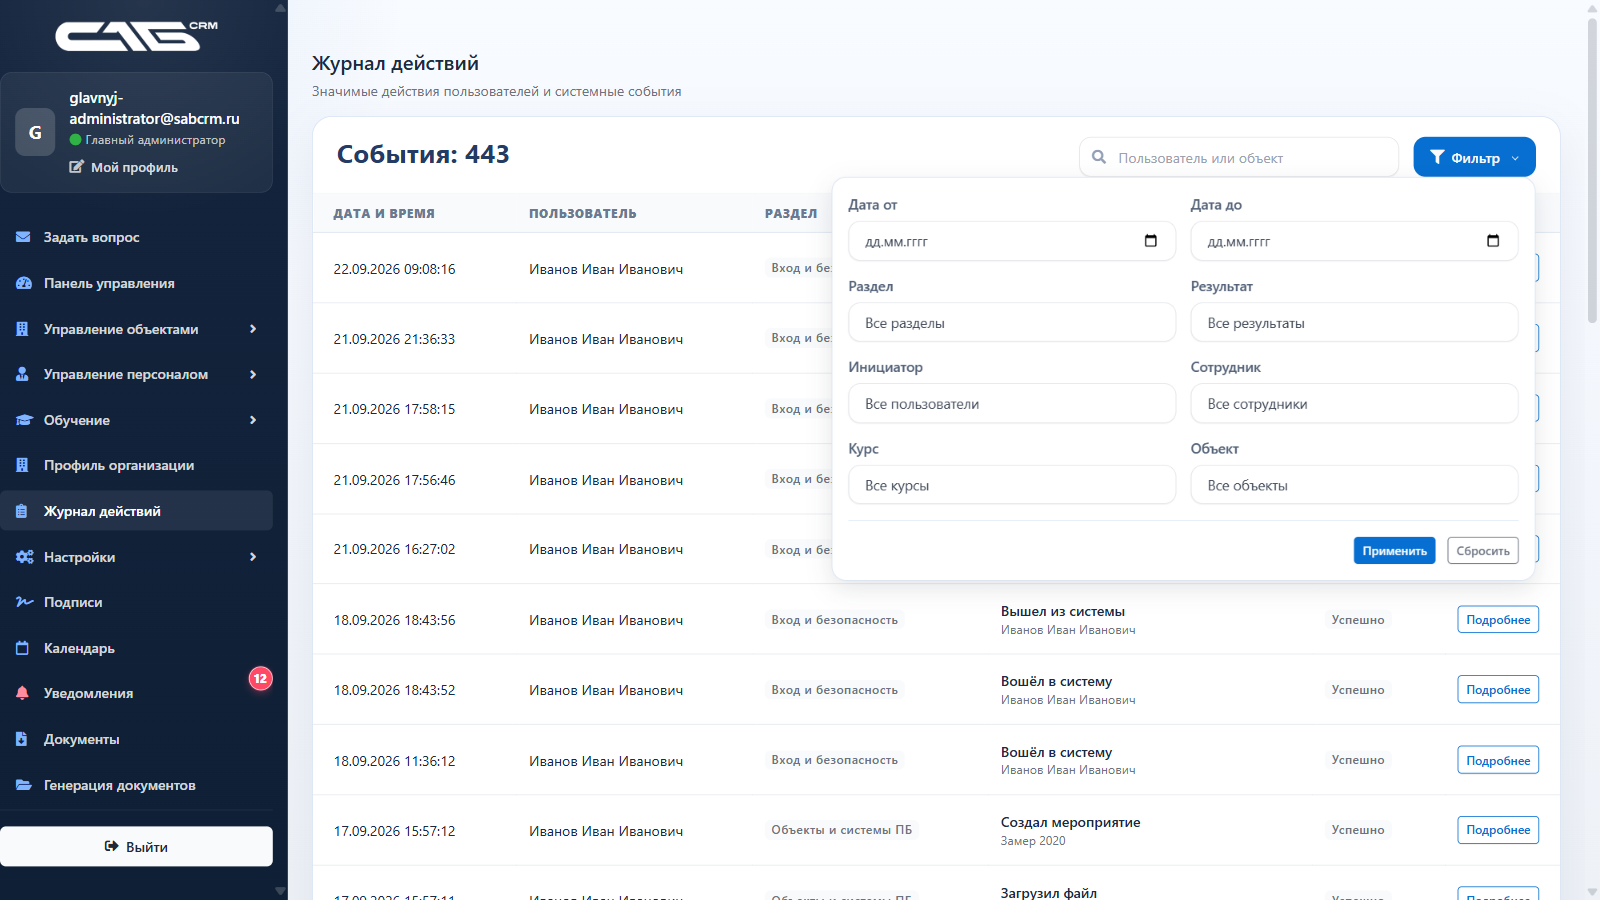
Task: Click the graduation cap icon for Обучение
Action: coord(24,420)
